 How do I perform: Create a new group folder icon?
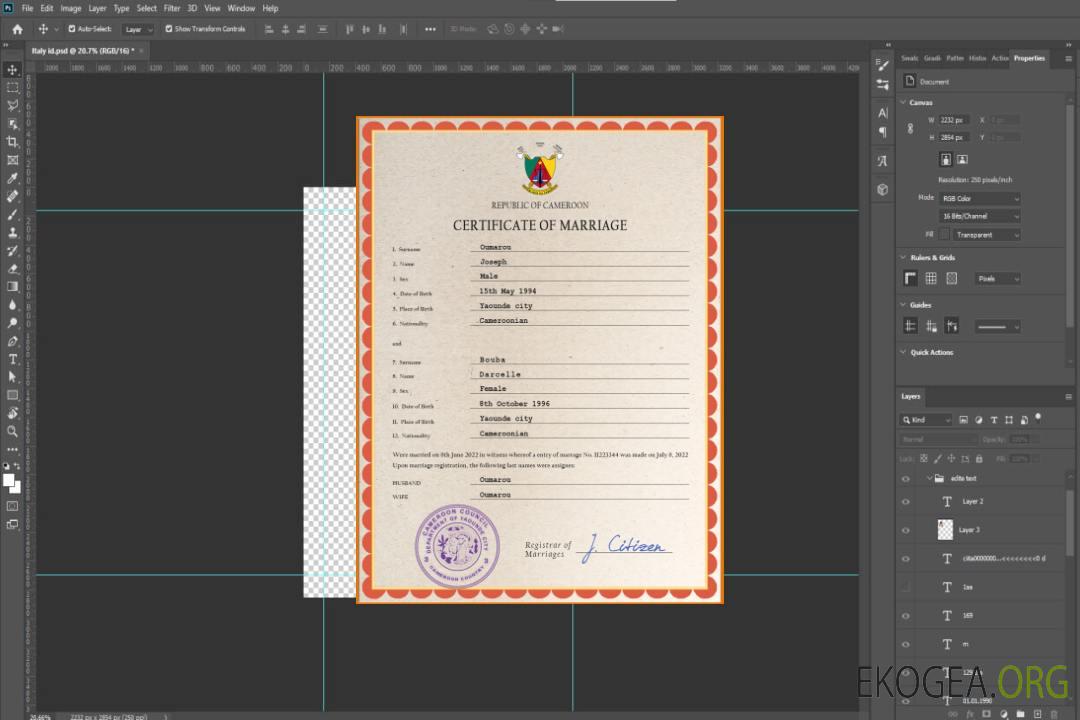[1020, 714]
